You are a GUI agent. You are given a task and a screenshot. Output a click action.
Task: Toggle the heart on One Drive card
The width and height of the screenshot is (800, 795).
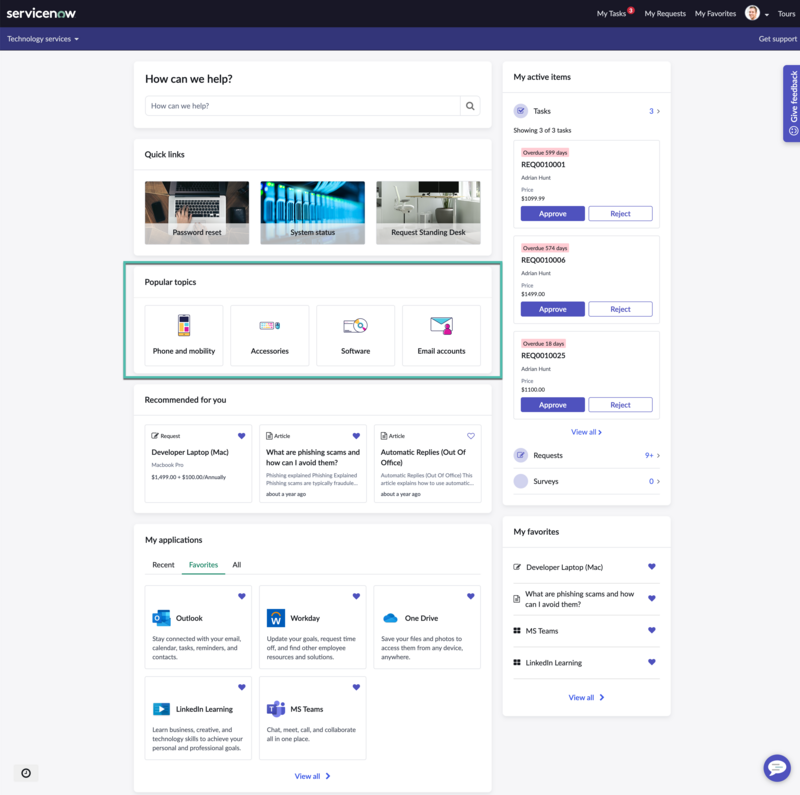point(470,596)
